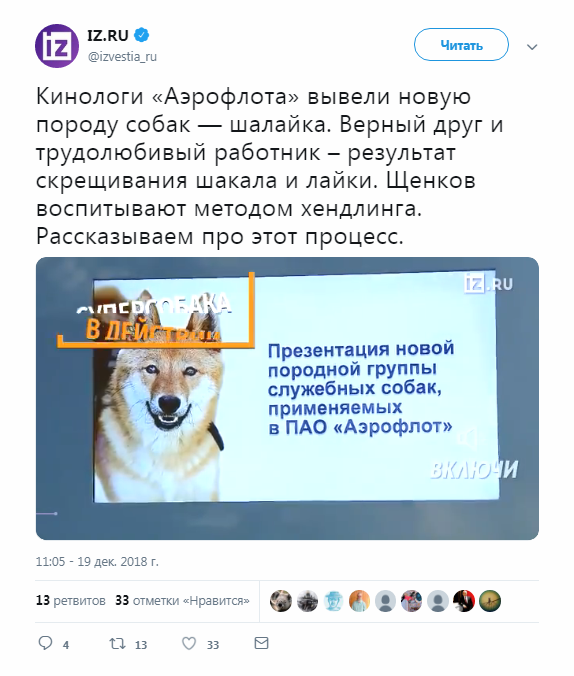The image size is (574, 676).
Task: View the 13 ретвитов list
Action: [x=71, y=601]
